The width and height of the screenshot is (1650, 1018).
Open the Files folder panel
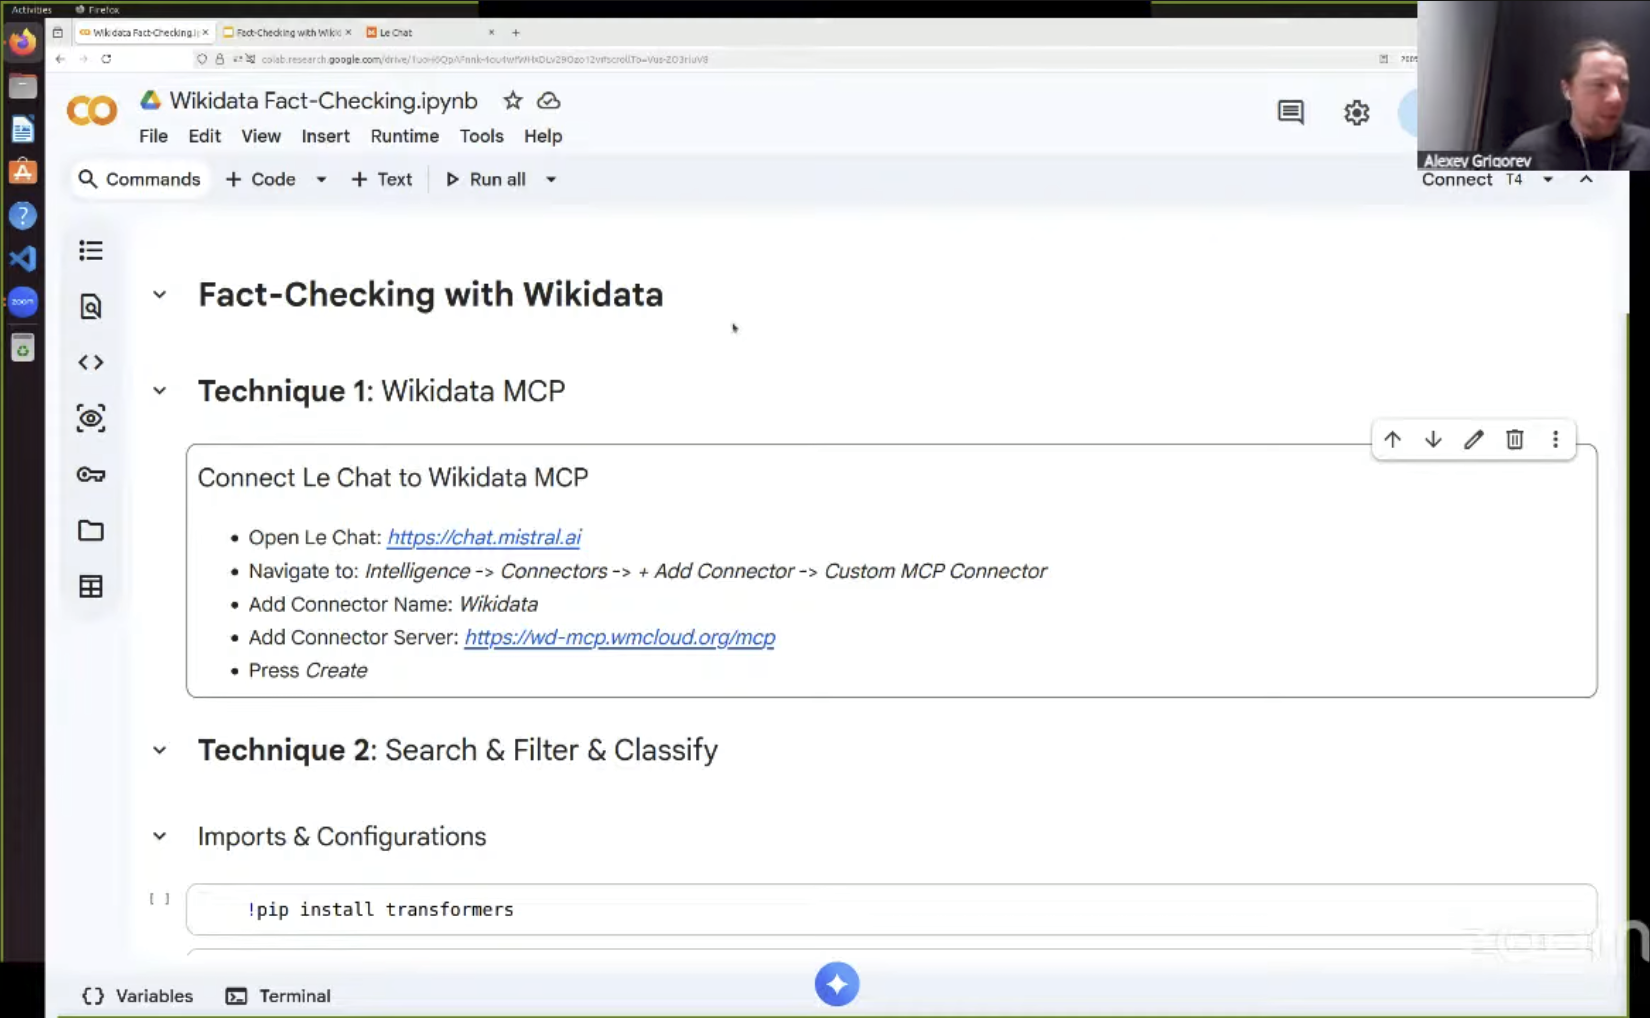pos(91,530)
